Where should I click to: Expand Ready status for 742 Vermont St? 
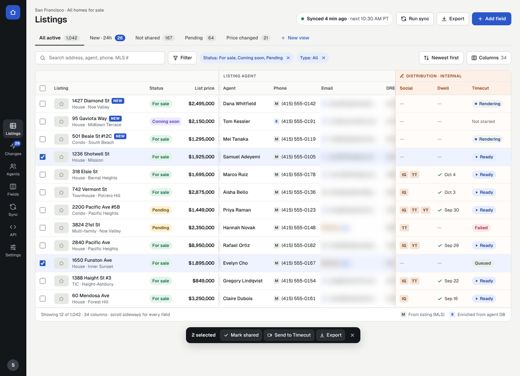coord(484,192)
